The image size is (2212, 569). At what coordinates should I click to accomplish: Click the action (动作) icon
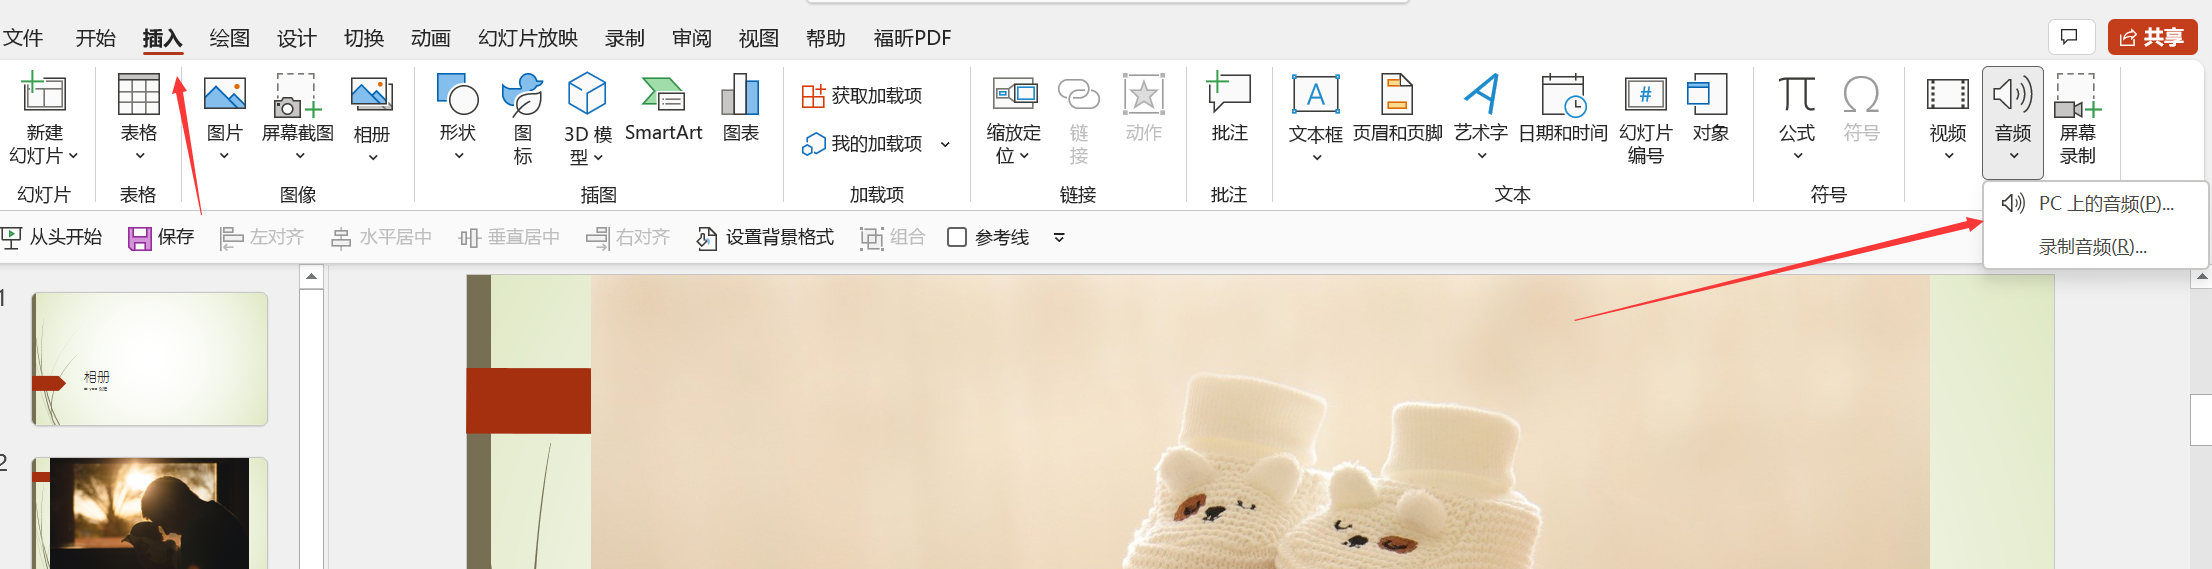coord(1144,108)
